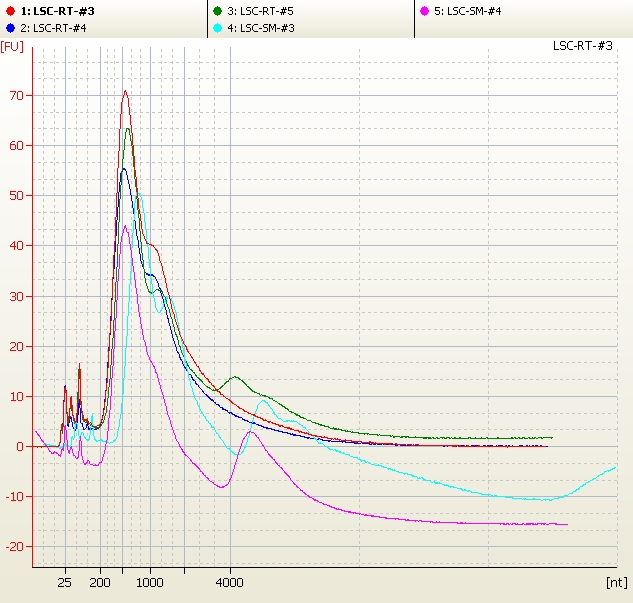Click the red trace's highest peak near 70 FU

pos(125,91)
